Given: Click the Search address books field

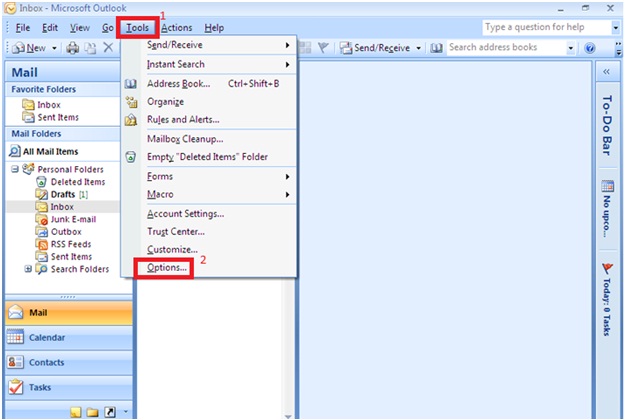Looking at the screenshot, I should click(505, 48).
